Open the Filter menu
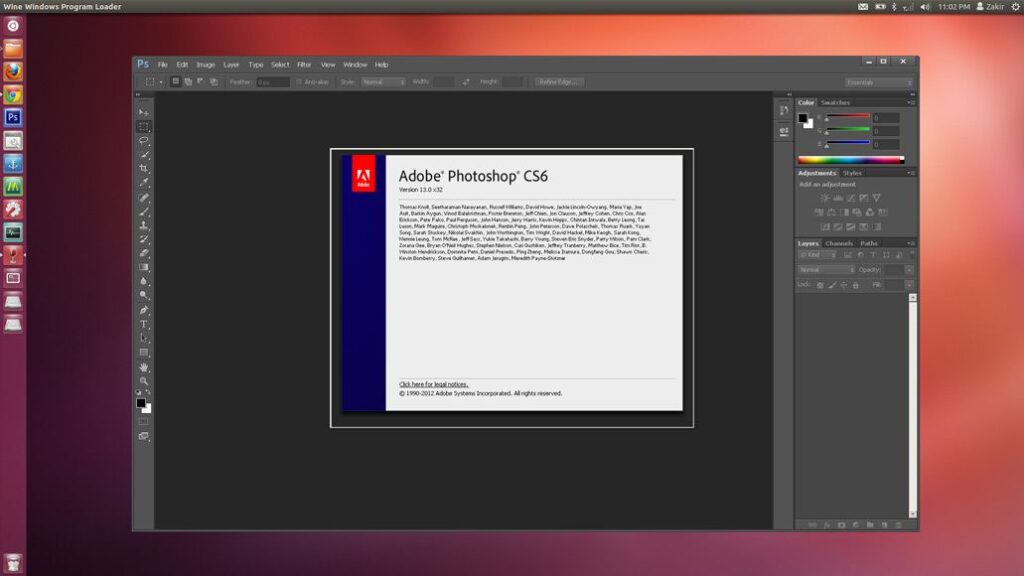 304,63
